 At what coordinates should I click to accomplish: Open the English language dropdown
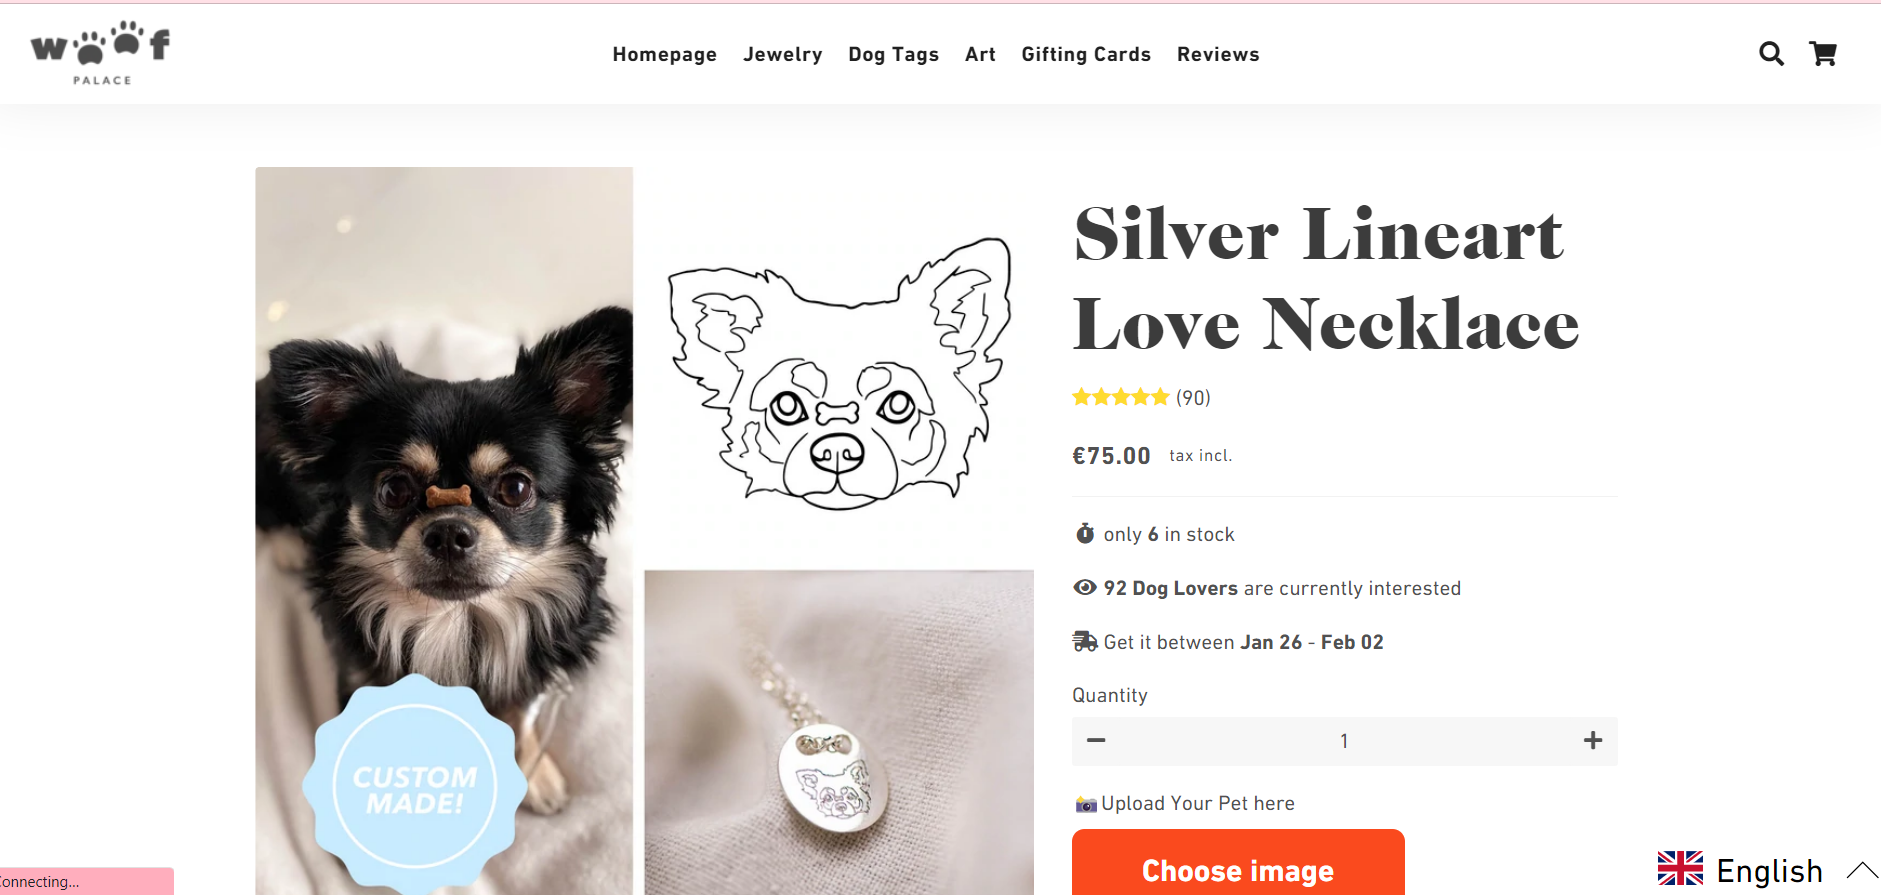1769,871
